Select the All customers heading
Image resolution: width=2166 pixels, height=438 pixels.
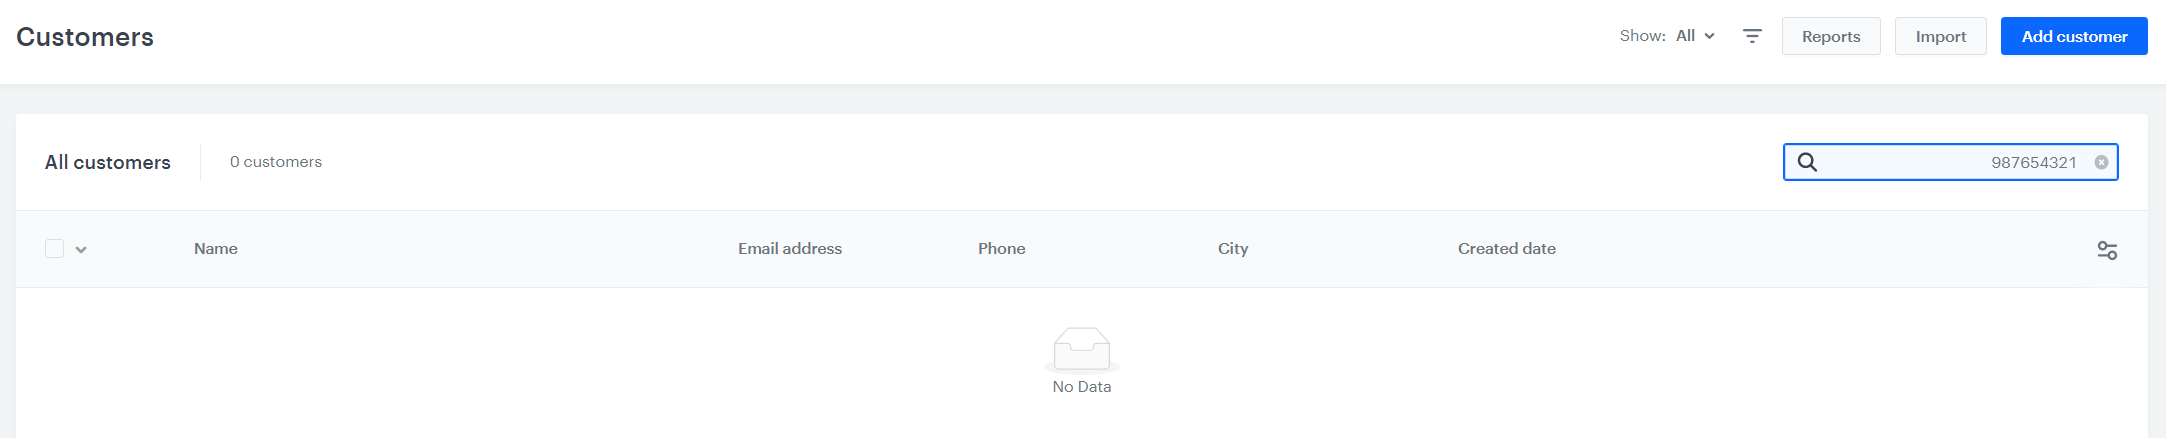108,162
